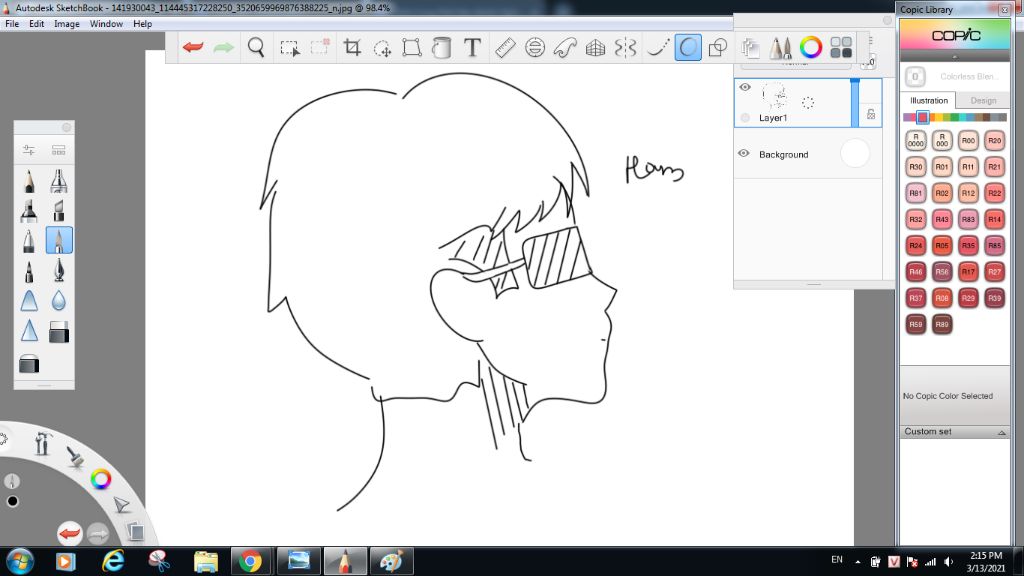
Task: Choose the R89 Copic swatch
Action: coord(942,324)
